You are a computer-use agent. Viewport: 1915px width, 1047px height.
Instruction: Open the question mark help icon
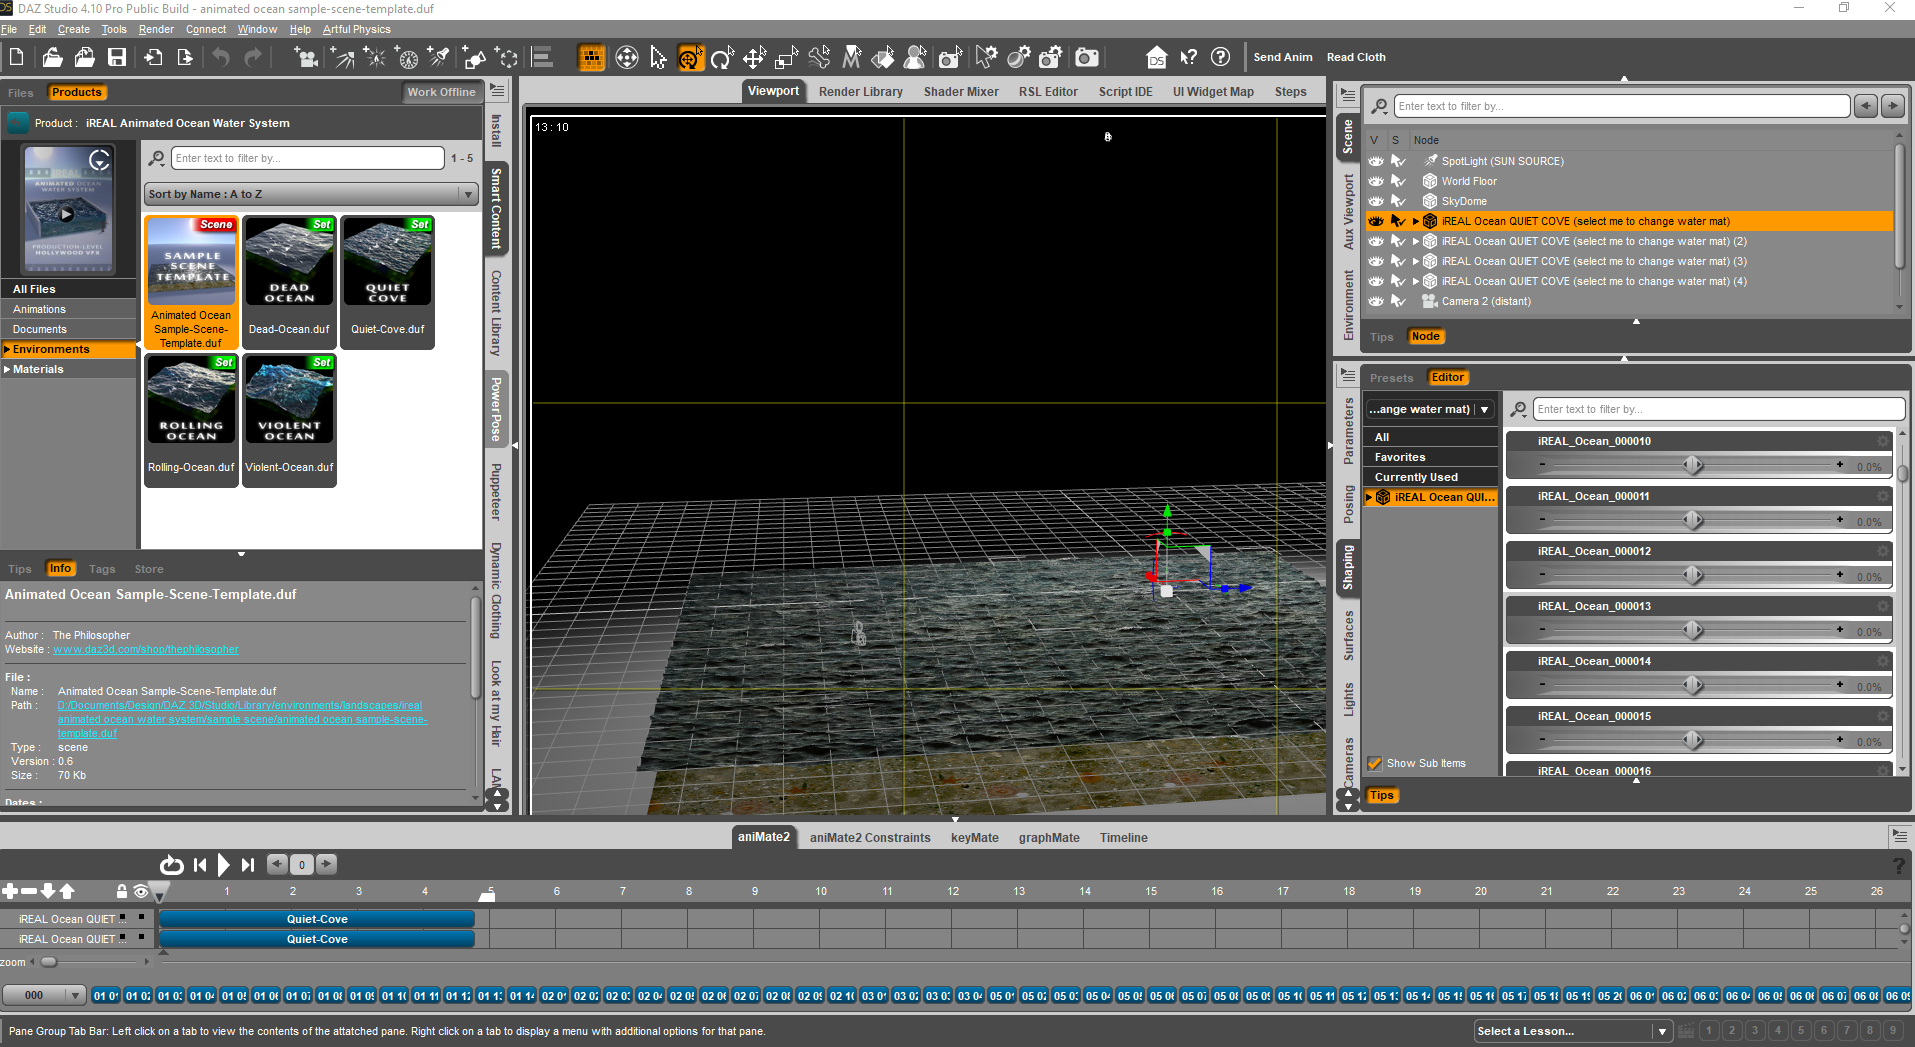[1220, 57]
